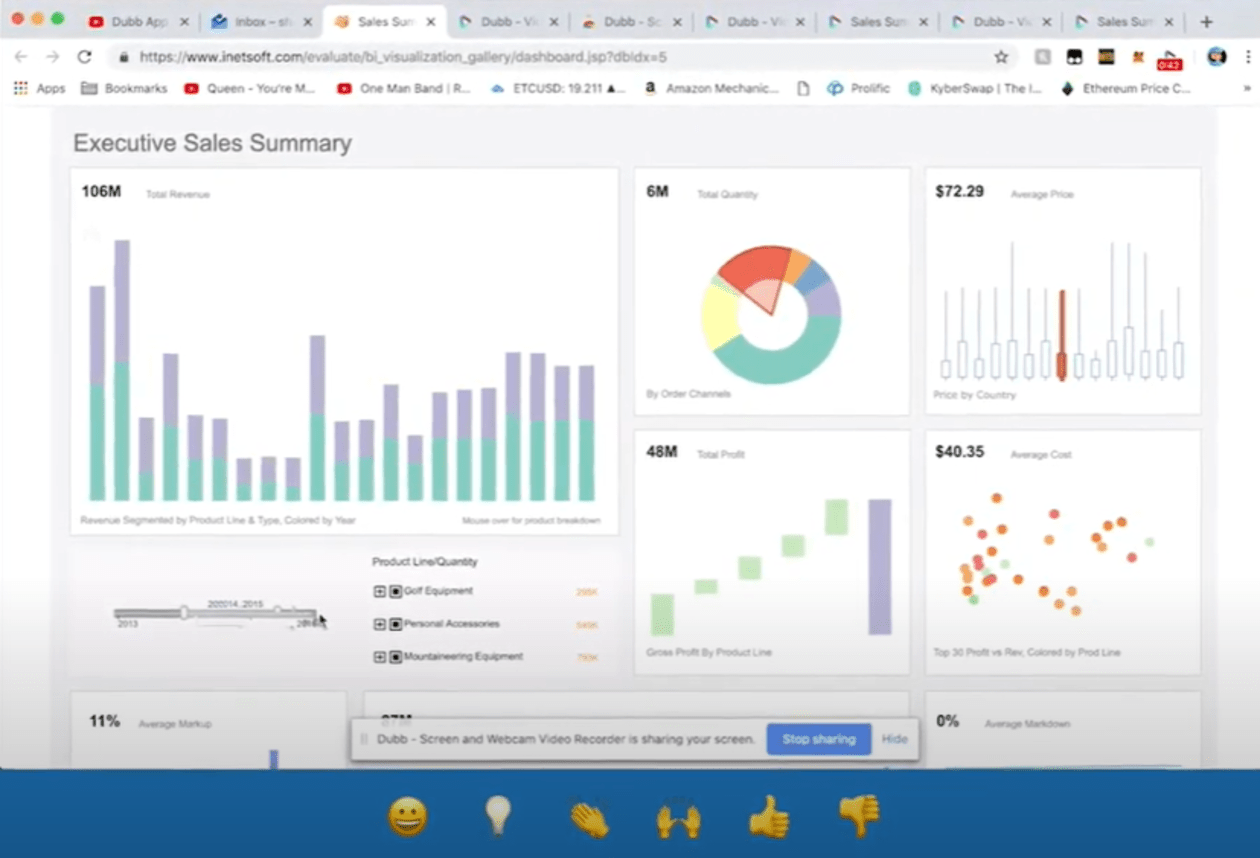The height and width of the screenshot is (858, 1260).
Task: Click the 106M Total Revenue value
Action: pyautogui.click(x=101, y=191)
